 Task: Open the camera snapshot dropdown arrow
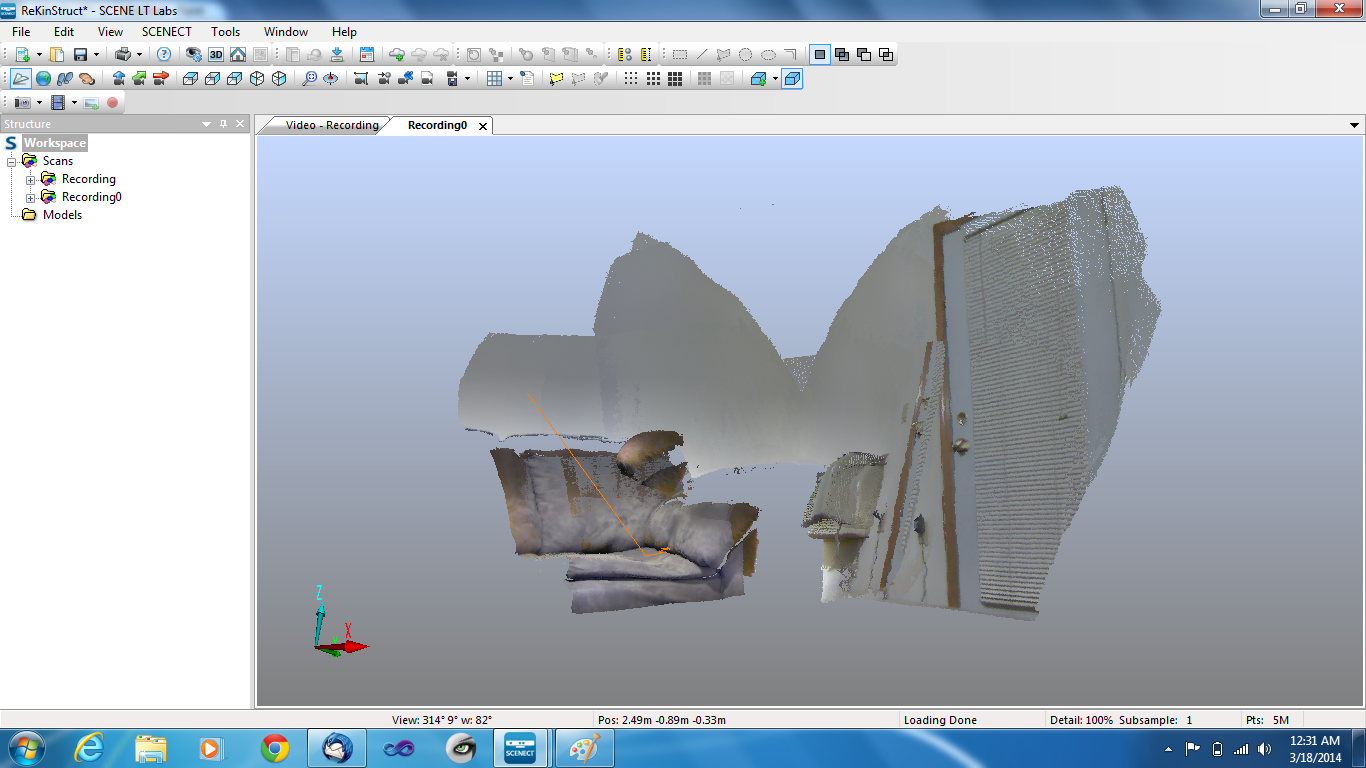(39, 103)
